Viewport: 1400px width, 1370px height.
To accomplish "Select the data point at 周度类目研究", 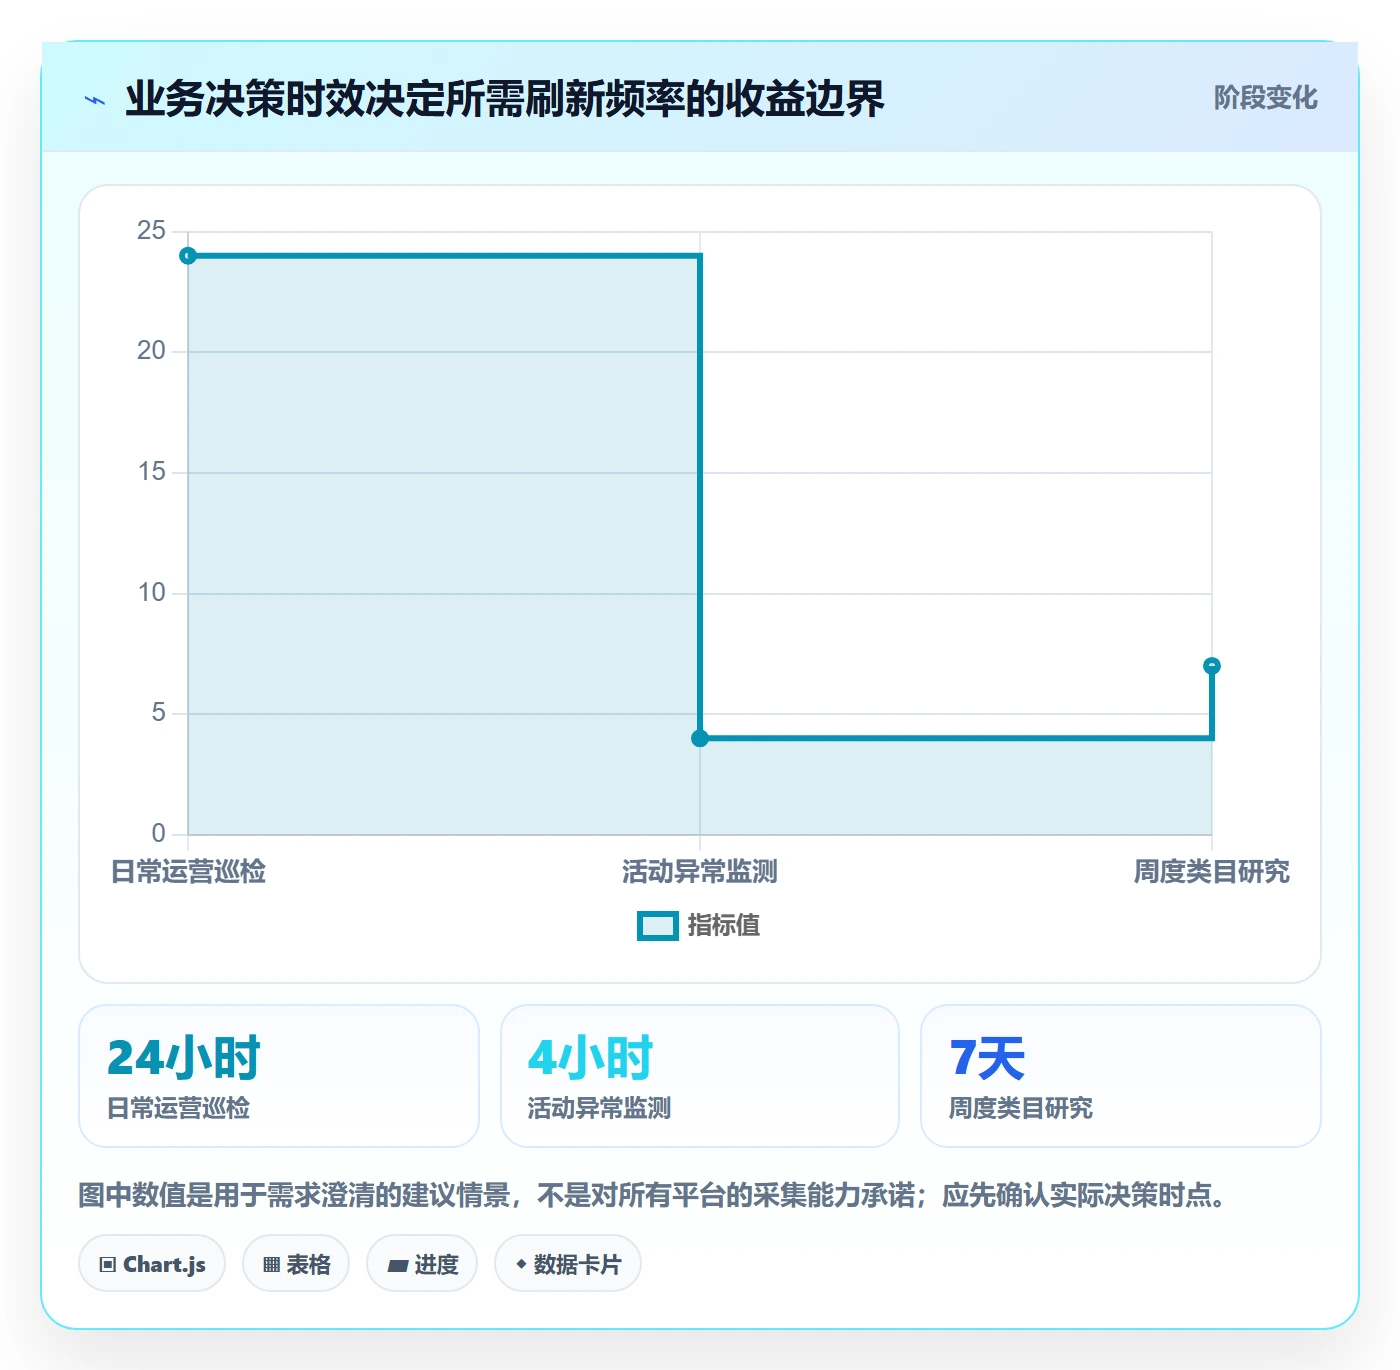I will 1212,666.
